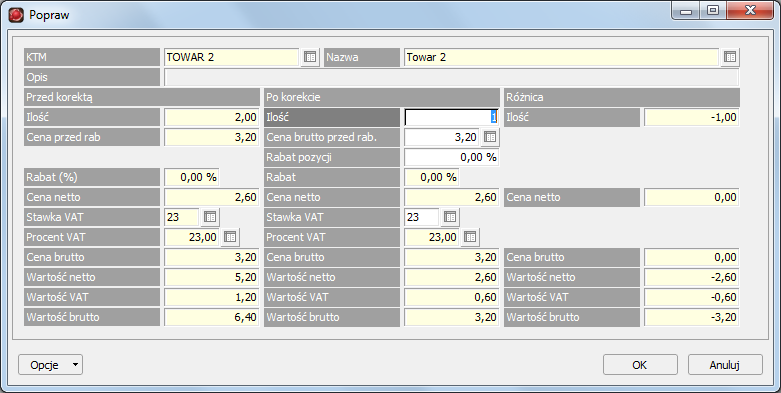Screen dimensions: 781x393
Task: Click the Cena przed rab value 3,20
Action: 212,137
